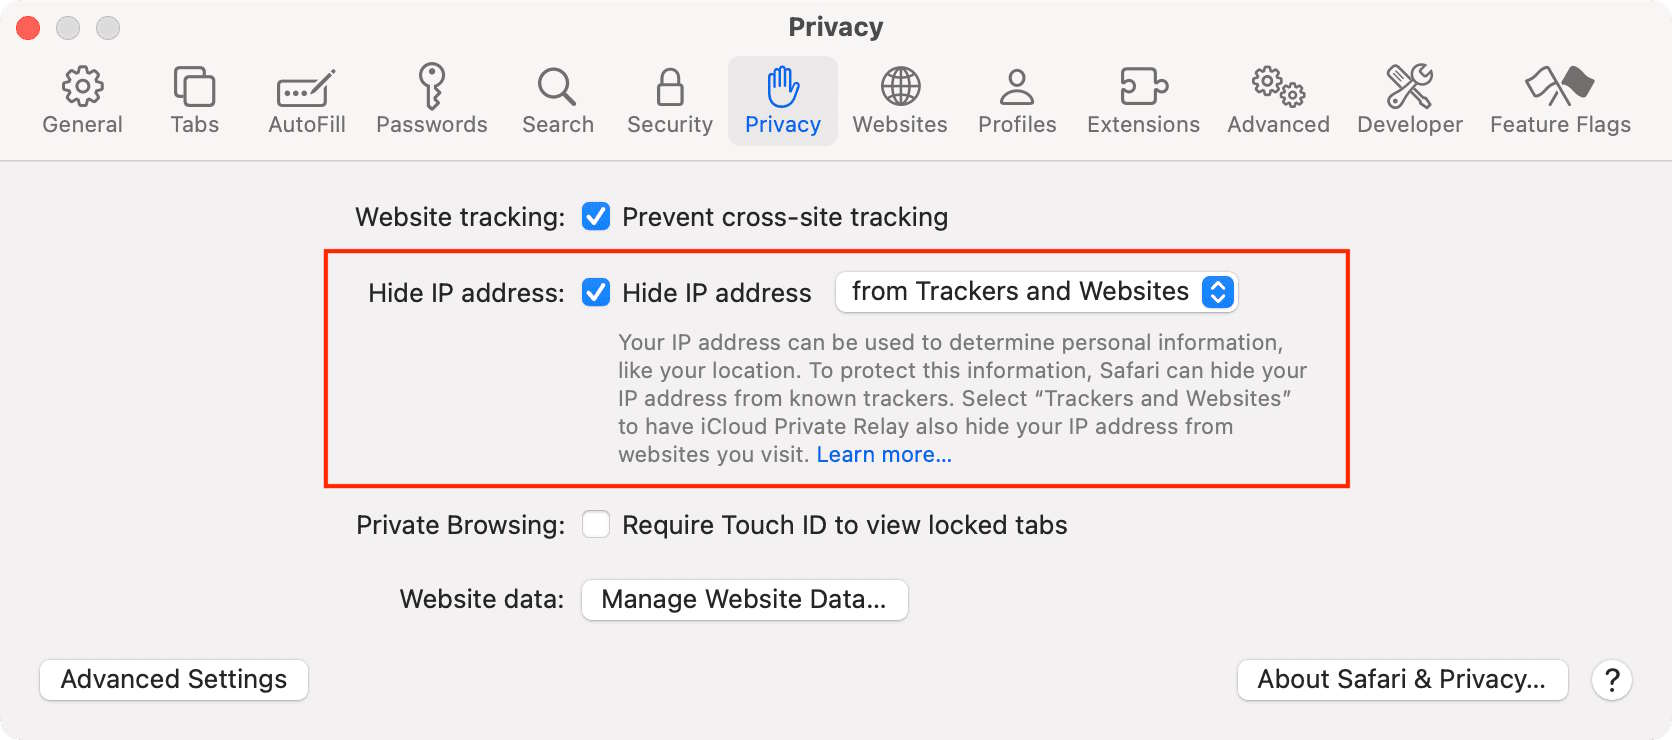This screenshot has height=740, width=1672.
Task: Open the Security settings pane
Action: point(668,97)
